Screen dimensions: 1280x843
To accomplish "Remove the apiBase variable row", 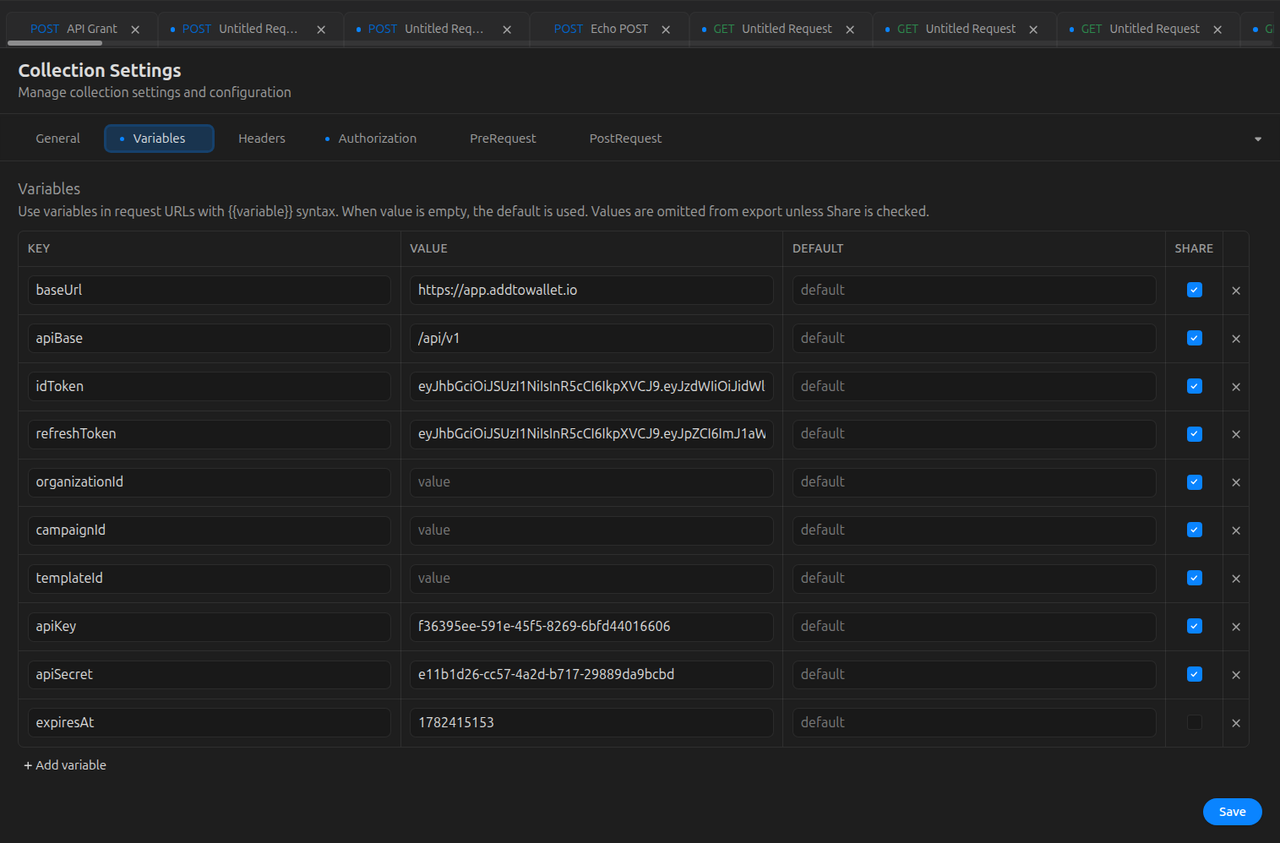I will (1236, 339).
